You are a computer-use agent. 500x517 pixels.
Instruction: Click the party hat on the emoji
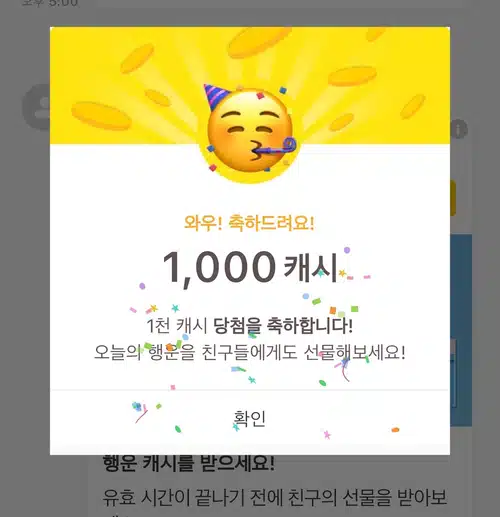tap(214, 97)
